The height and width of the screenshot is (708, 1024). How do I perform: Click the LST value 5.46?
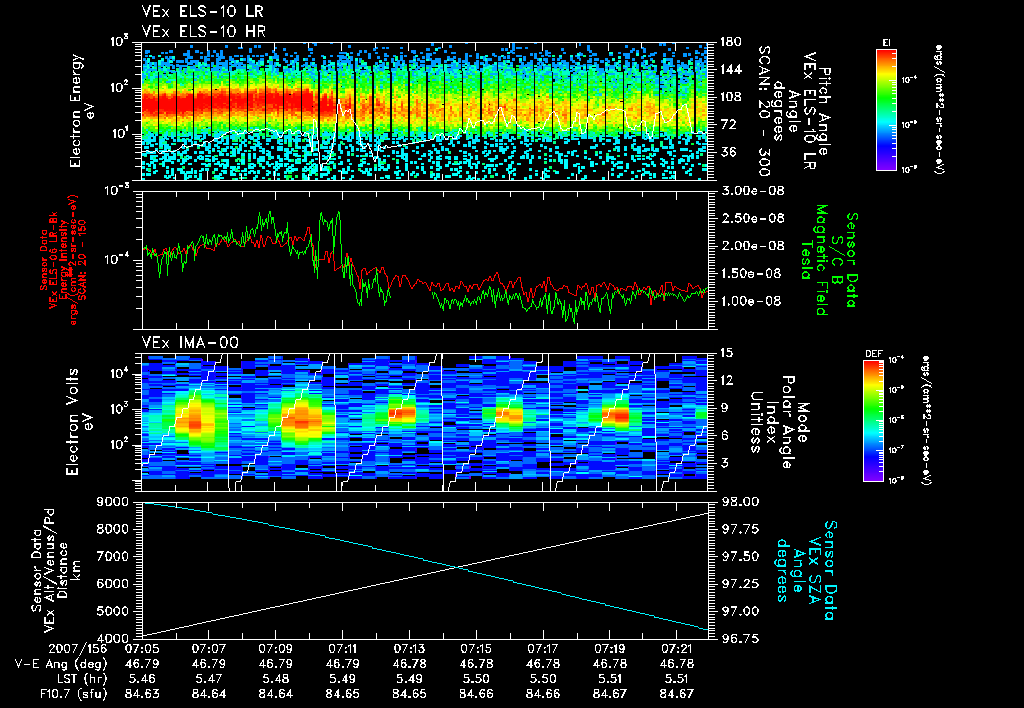pos(142,679)
